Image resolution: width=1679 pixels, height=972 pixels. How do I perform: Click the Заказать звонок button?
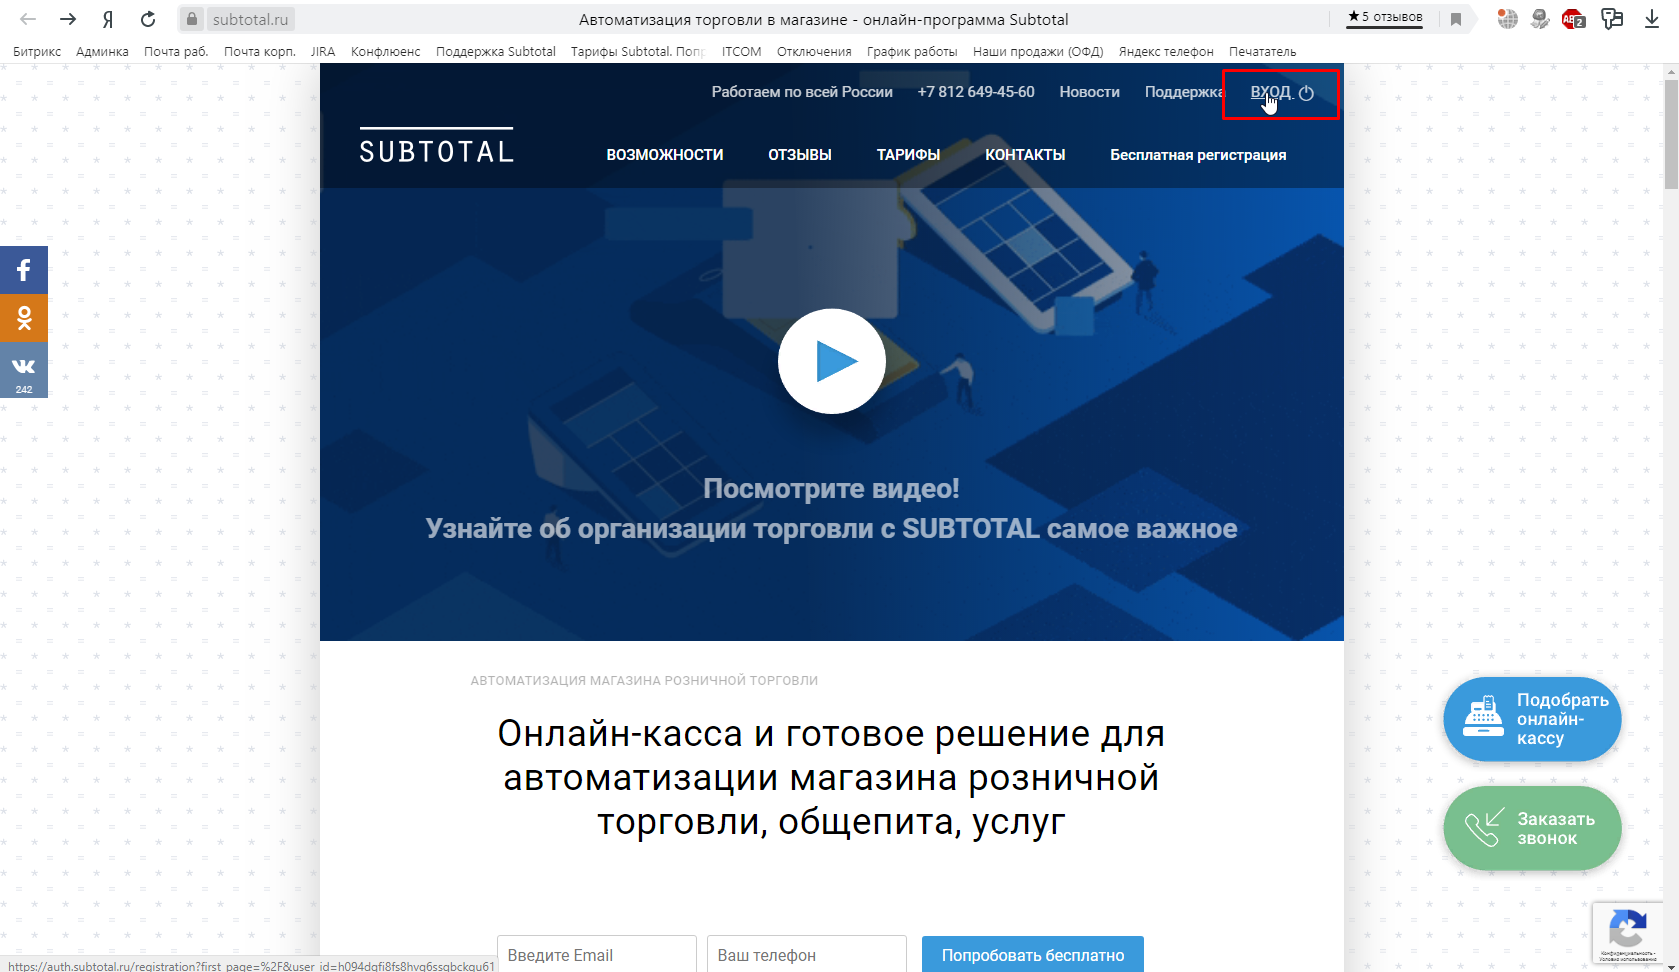[x=1532, y=828]
